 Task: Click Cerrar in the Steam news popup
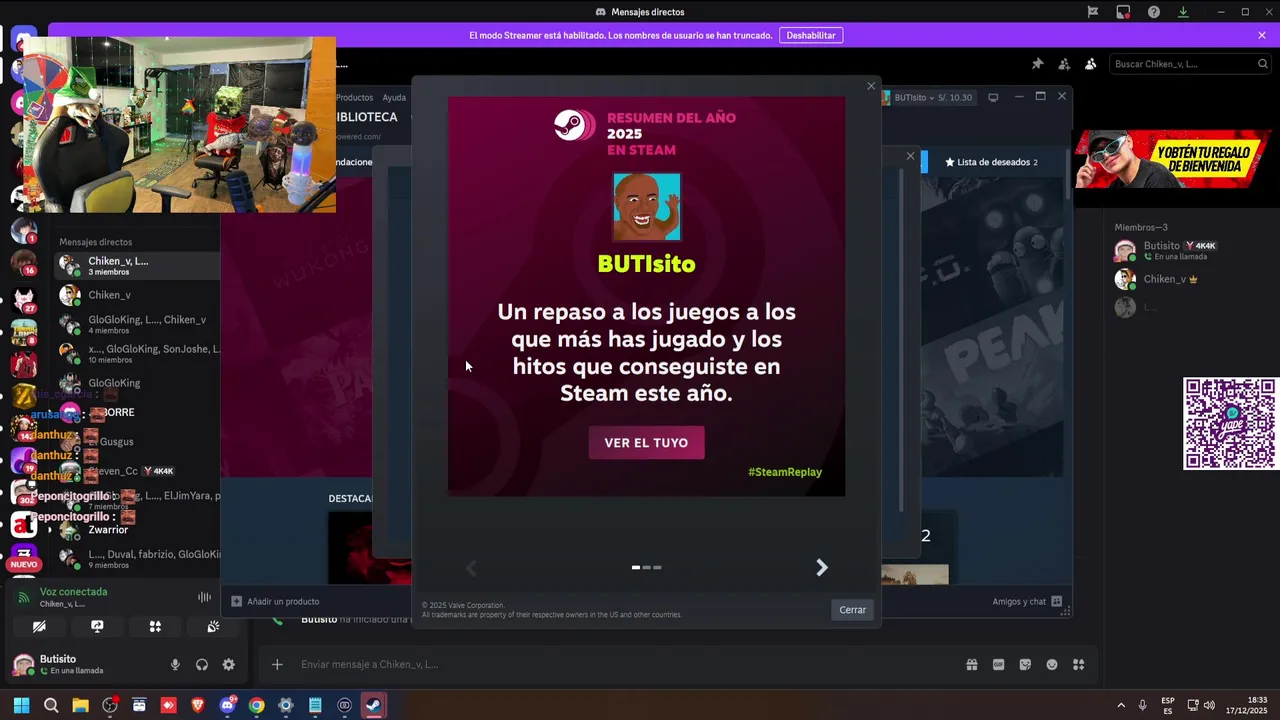coord(853,610)
